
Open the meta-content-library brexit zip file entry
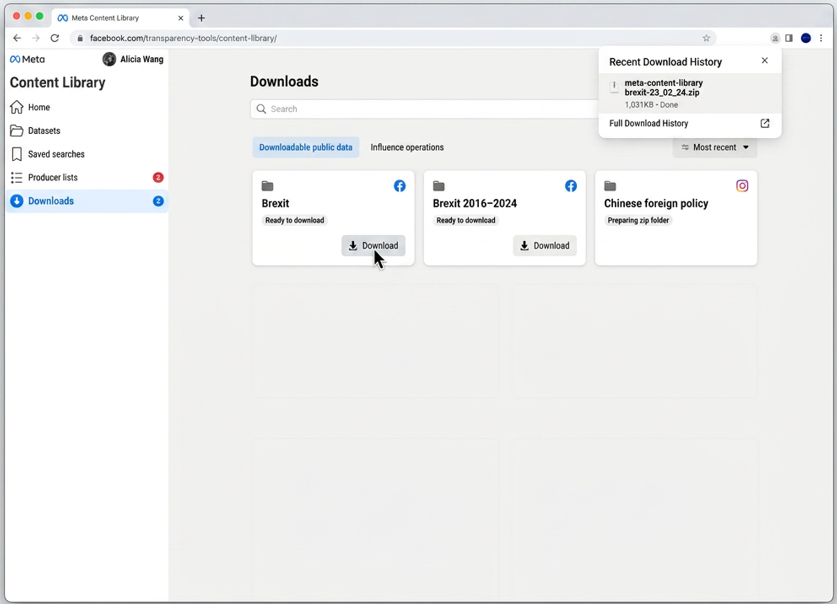pos(690,93)
